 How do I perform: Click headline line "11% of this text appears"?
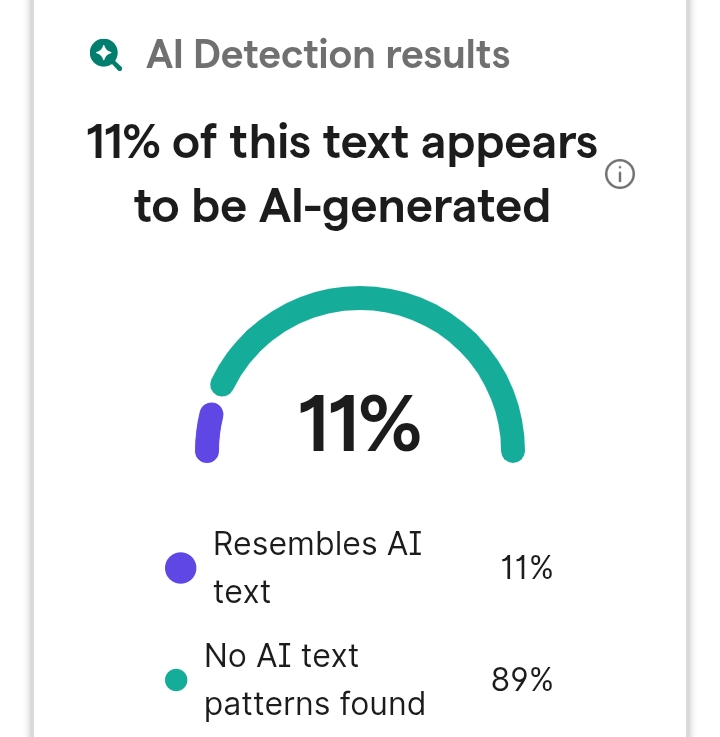pos(342,142)
